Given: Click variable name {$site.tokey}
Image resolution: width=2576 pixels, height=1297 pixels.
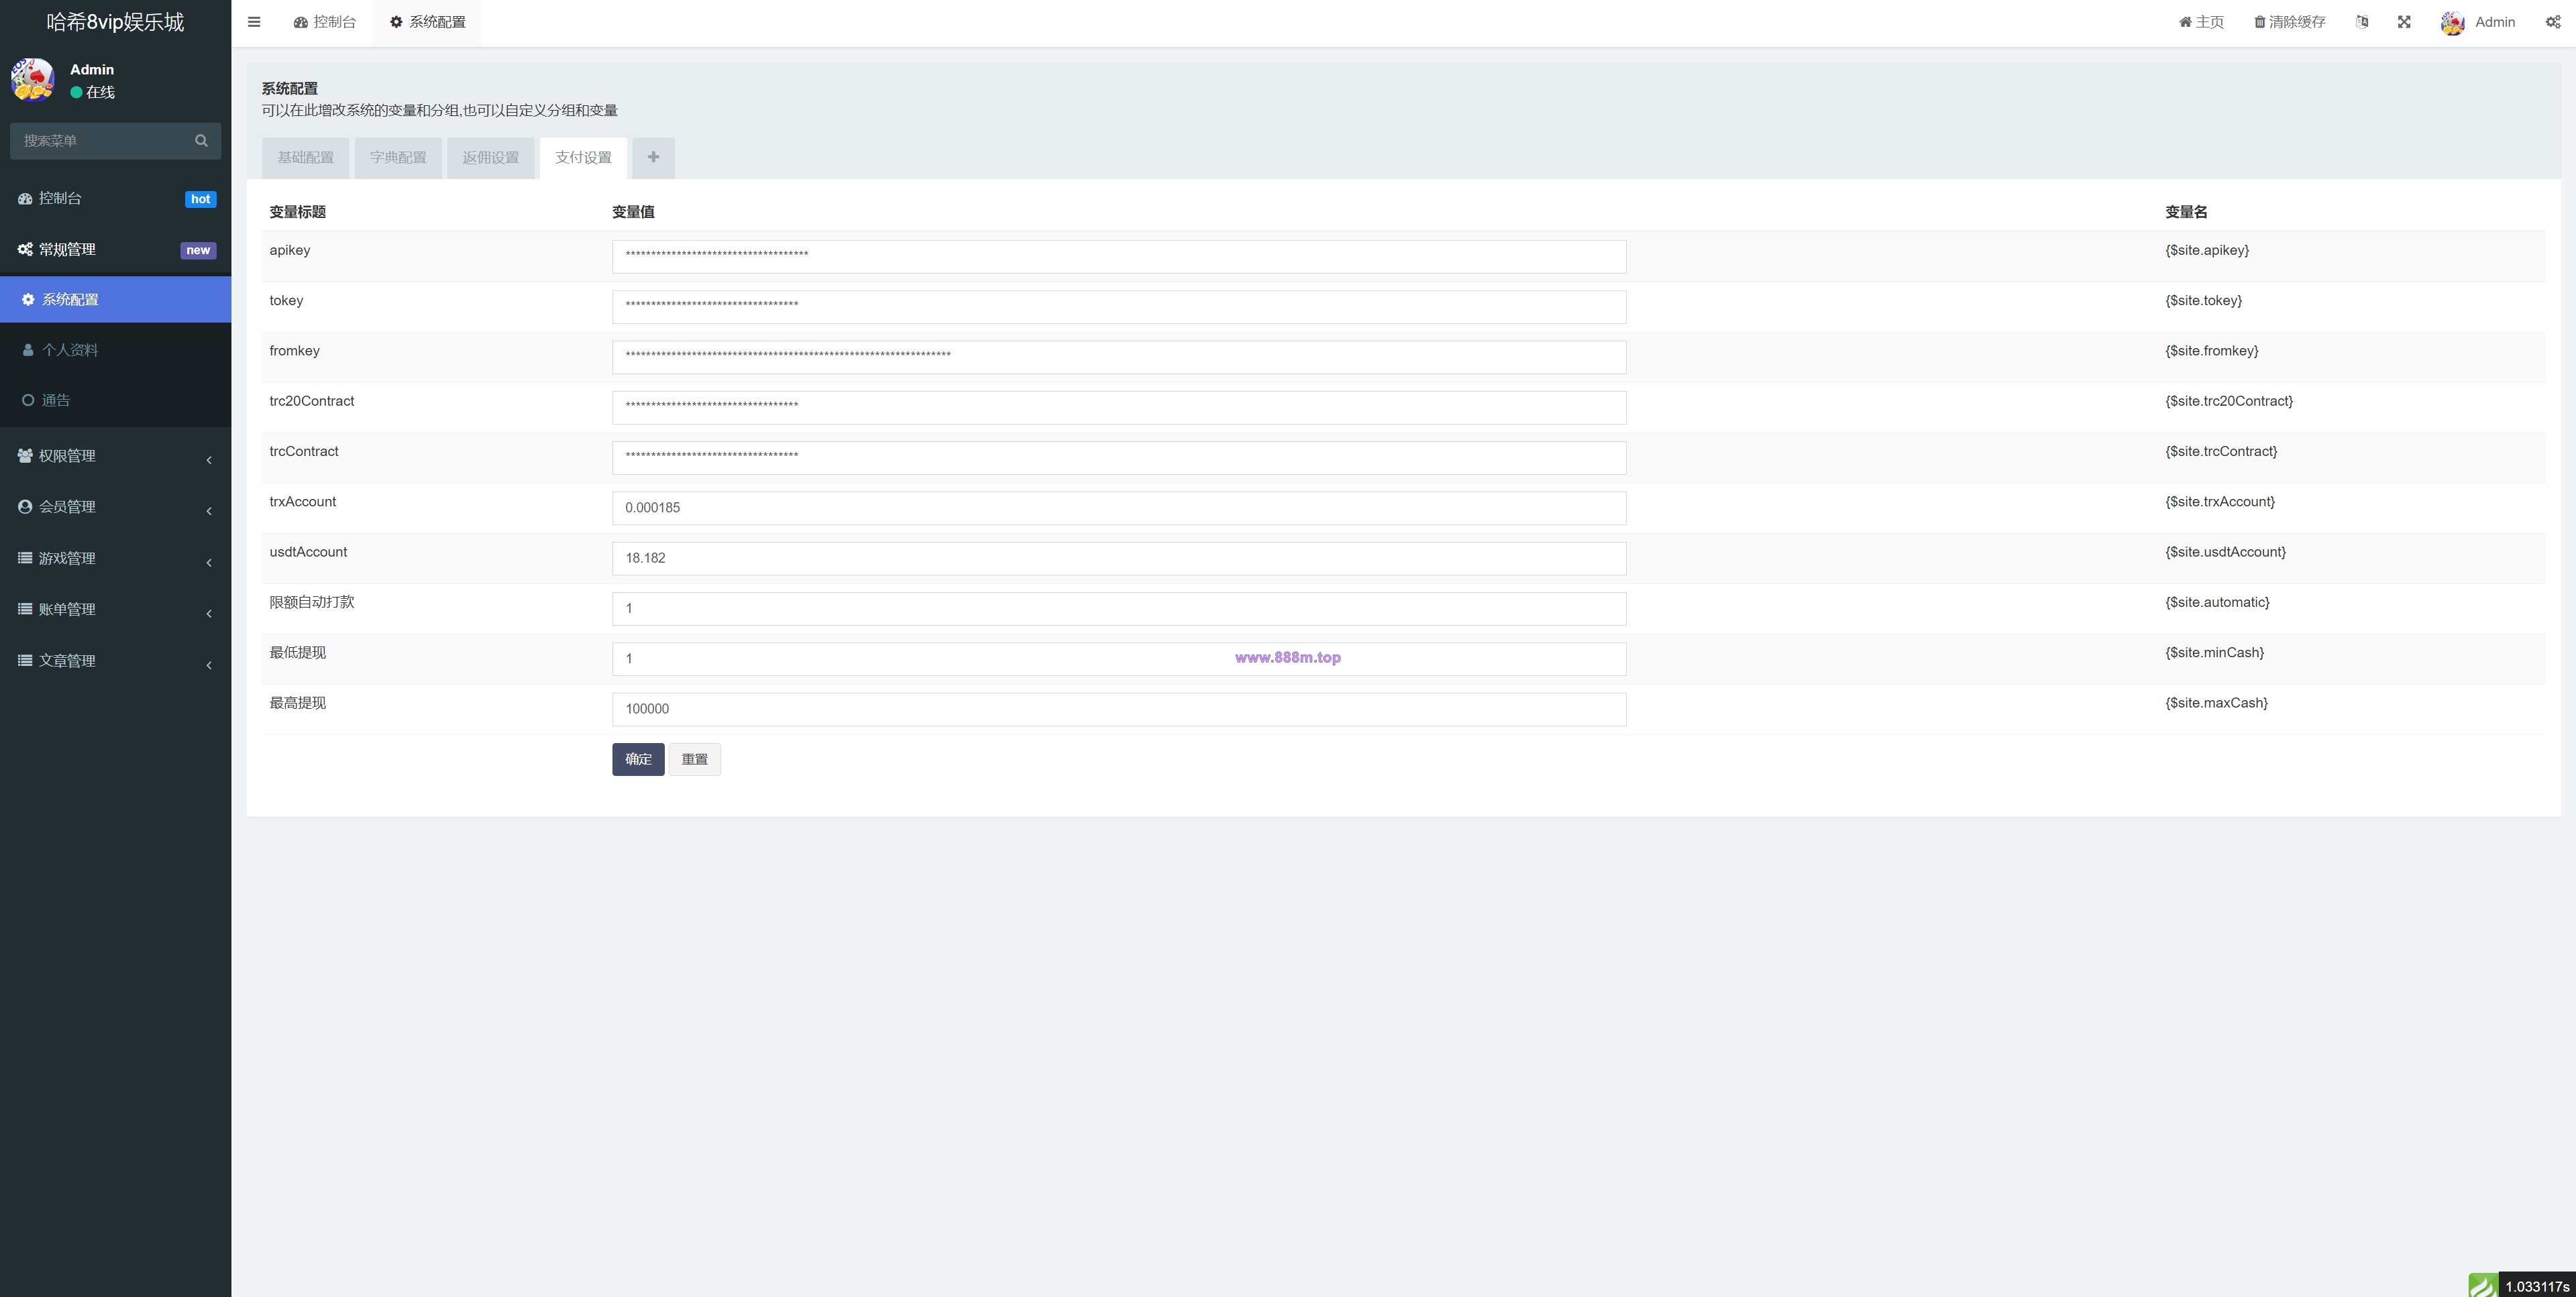Looking at the screenshot, I should [x=2203, y=300].
